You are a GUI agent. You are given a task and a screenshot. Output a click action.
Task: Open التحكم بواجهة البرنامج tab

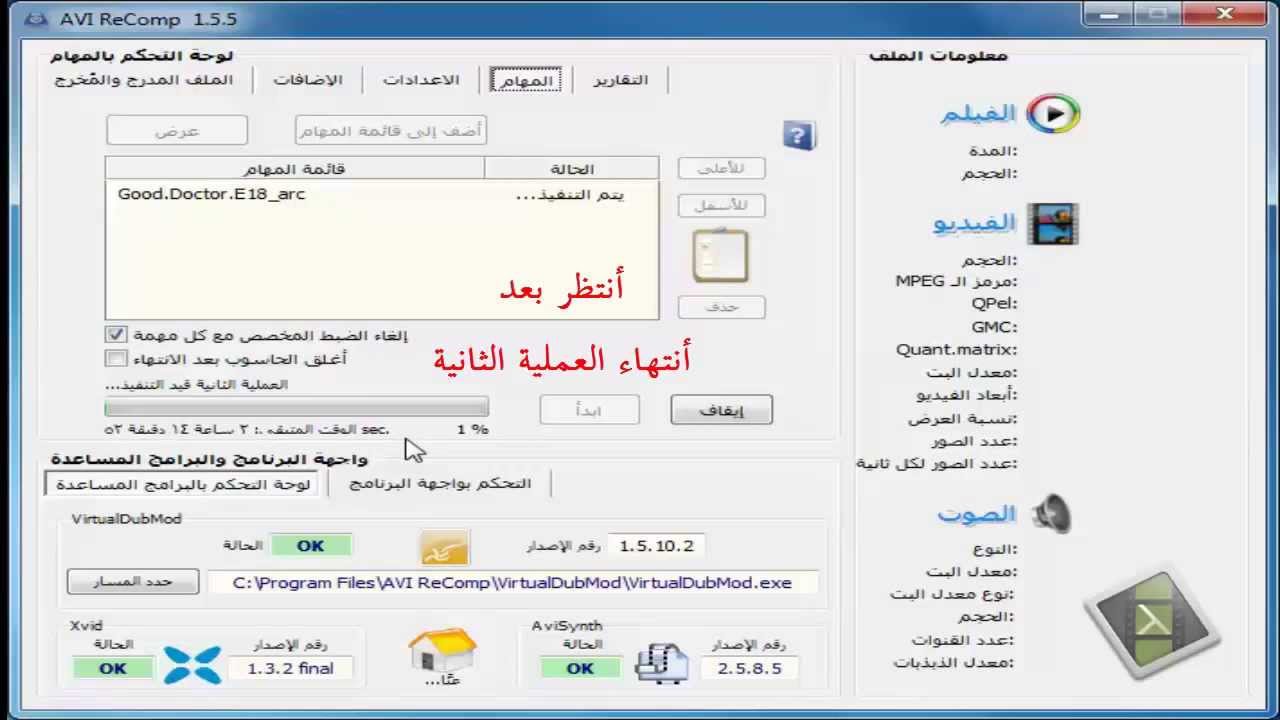tap(440, 484)
